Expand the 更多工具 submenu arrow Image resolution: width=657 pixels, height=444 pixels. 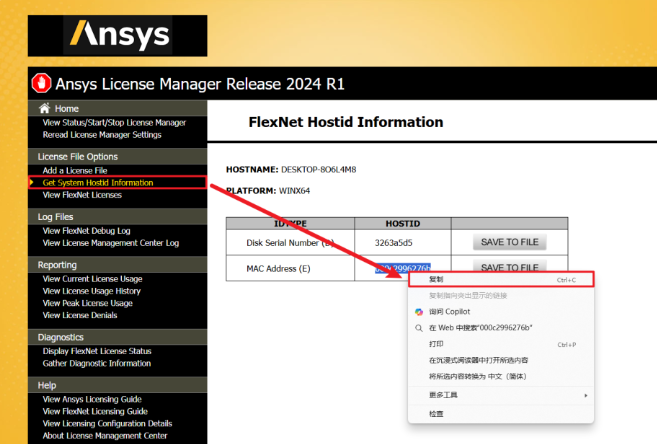[586, 395]
